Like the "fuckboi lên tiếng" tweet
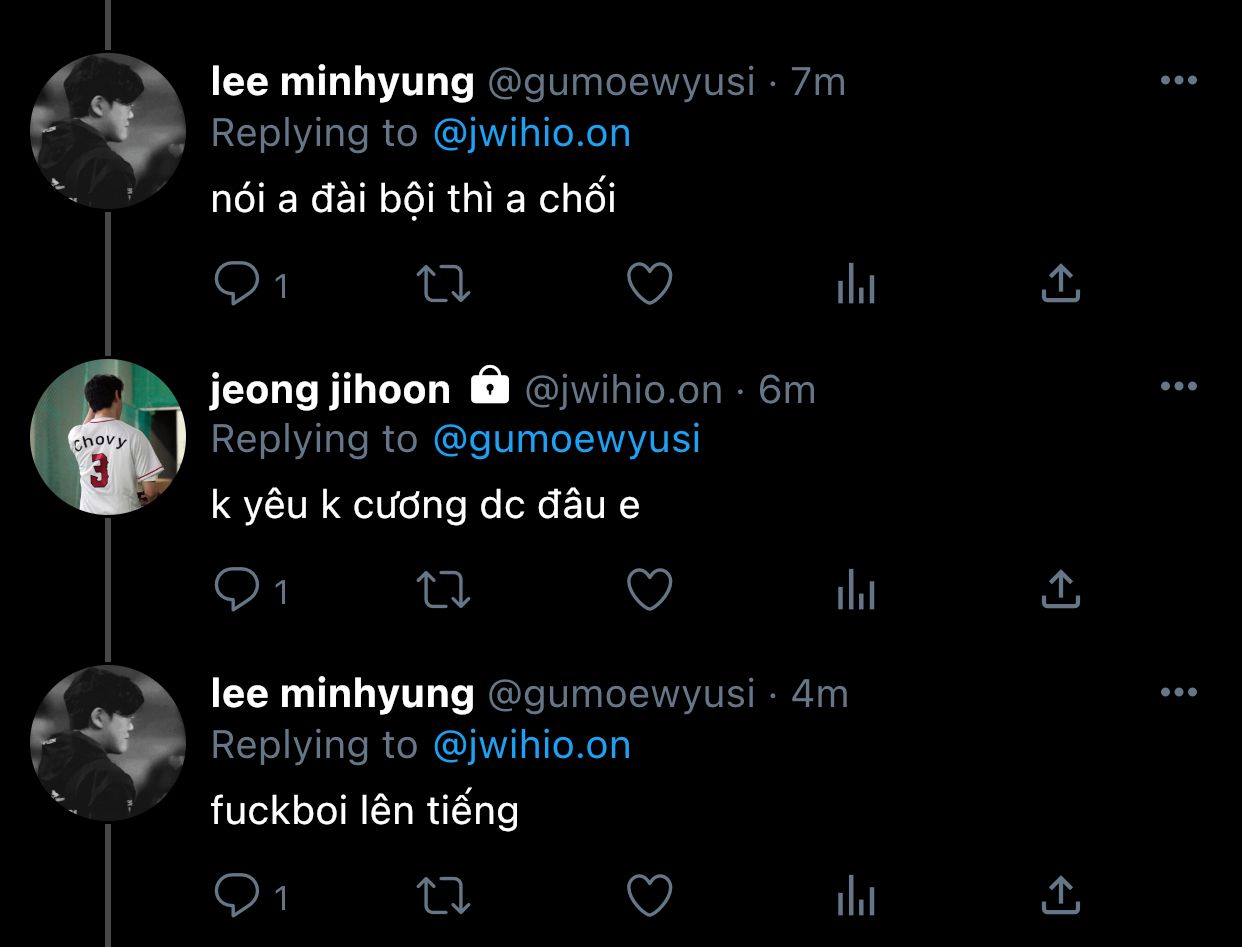This screenshot has width=1242, height=947. 649,895
